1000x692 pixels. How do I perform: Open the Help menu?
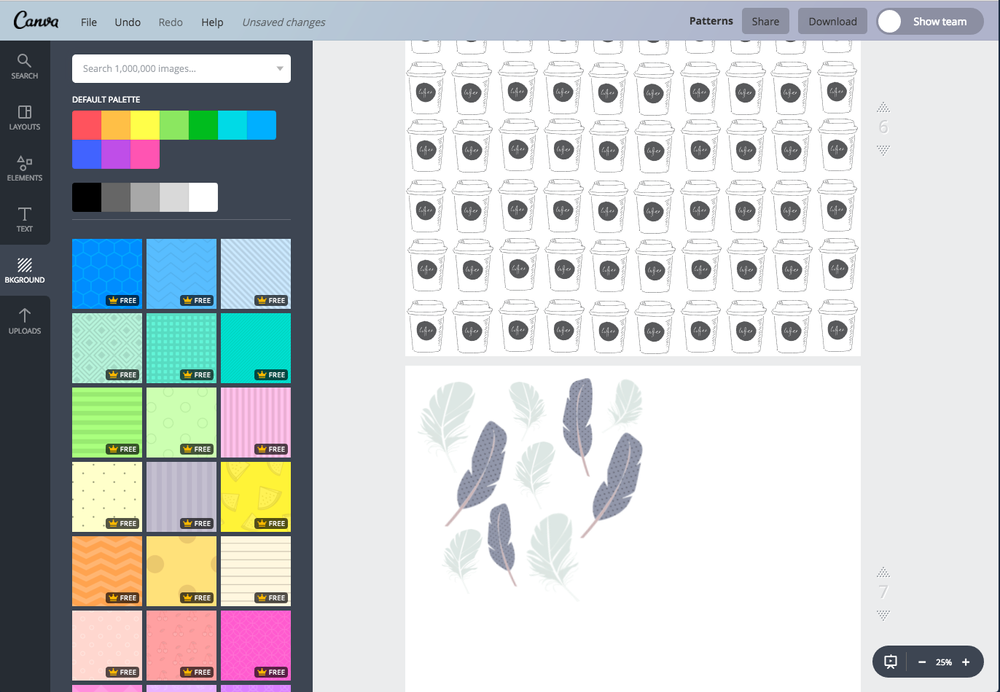pos(212,21)
